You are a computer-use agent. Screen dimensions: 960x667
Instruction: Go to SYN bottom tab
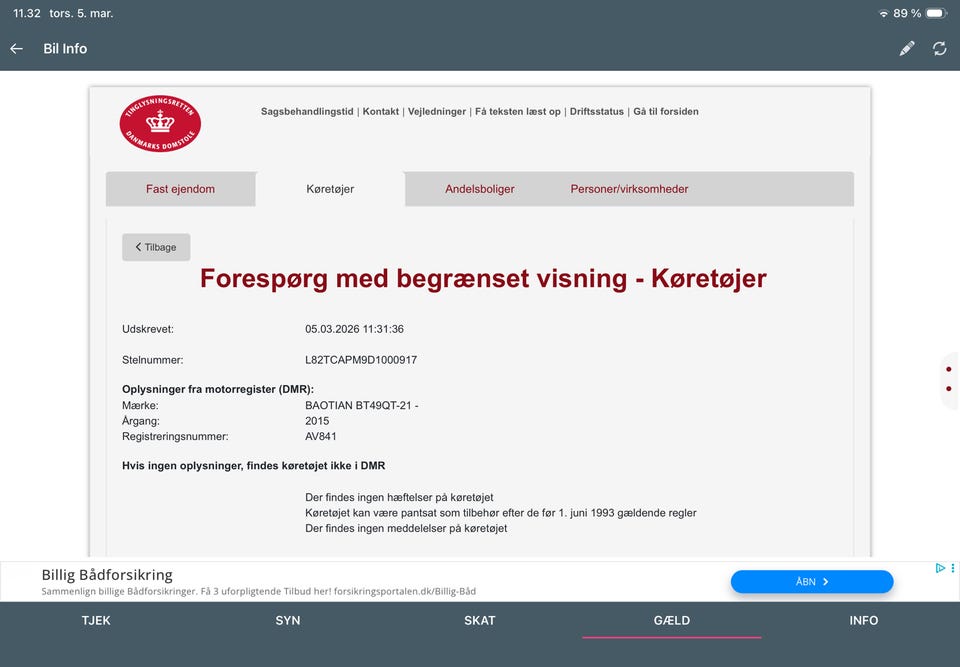[288, 620]
